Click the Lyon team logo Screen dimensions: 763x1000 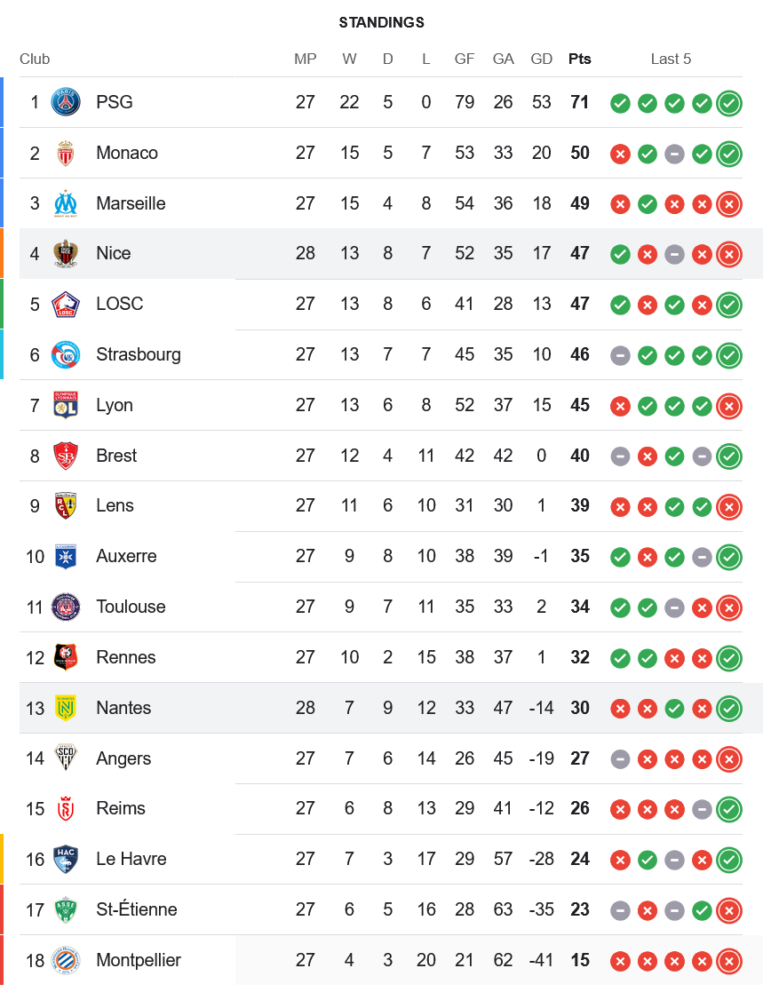66,405
